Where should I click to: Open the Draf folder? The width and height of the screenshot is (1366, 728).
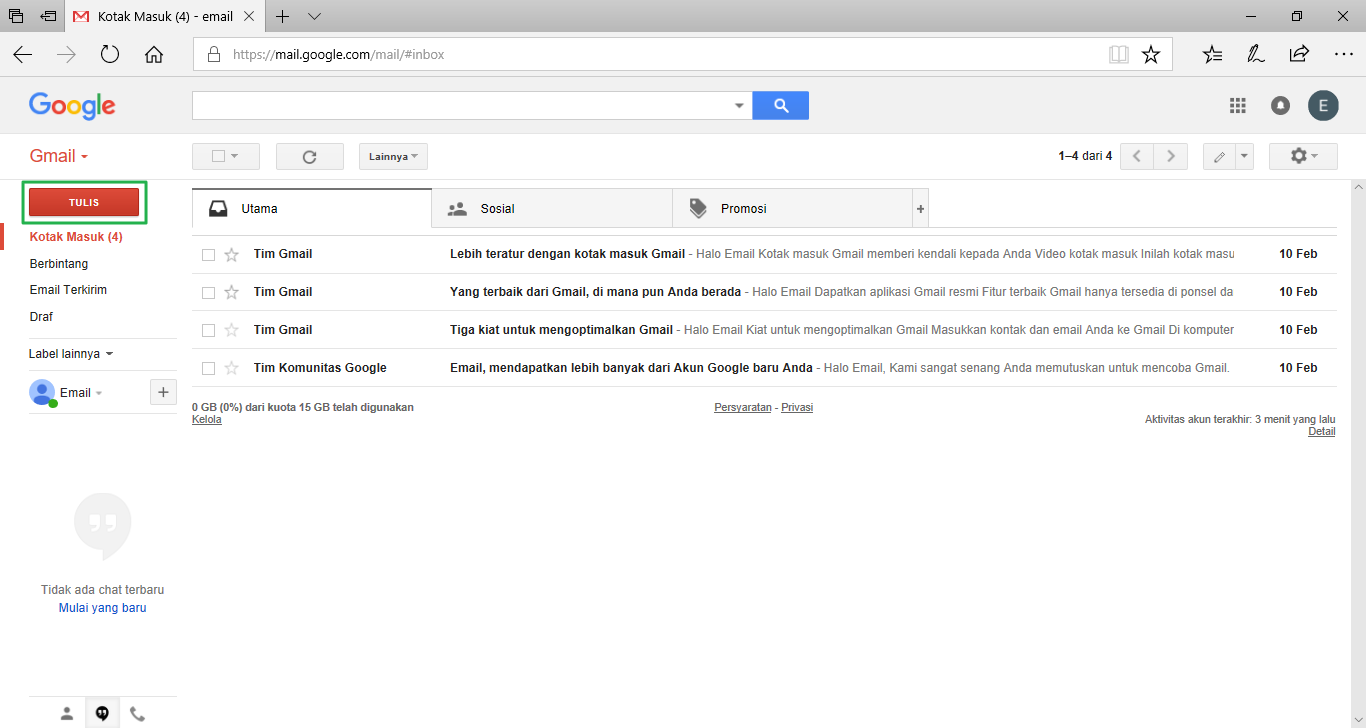click(41, 317)
